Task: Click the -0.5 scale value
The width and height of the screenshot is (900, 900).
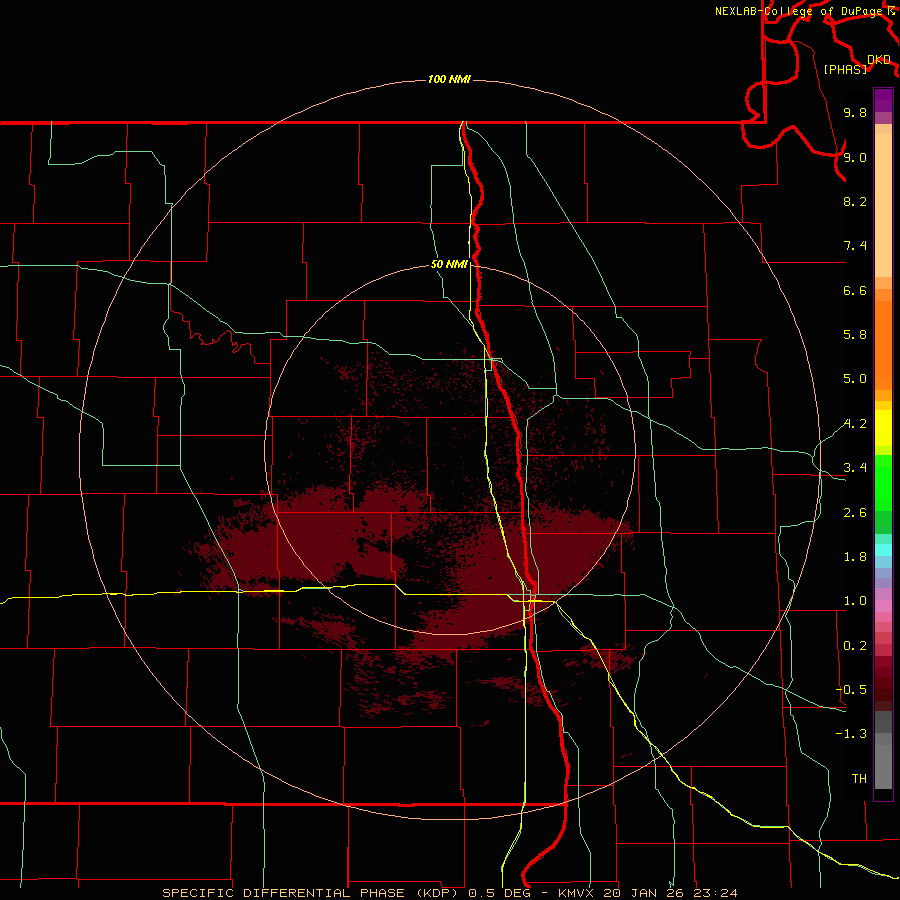Action: tap(851, 690)
